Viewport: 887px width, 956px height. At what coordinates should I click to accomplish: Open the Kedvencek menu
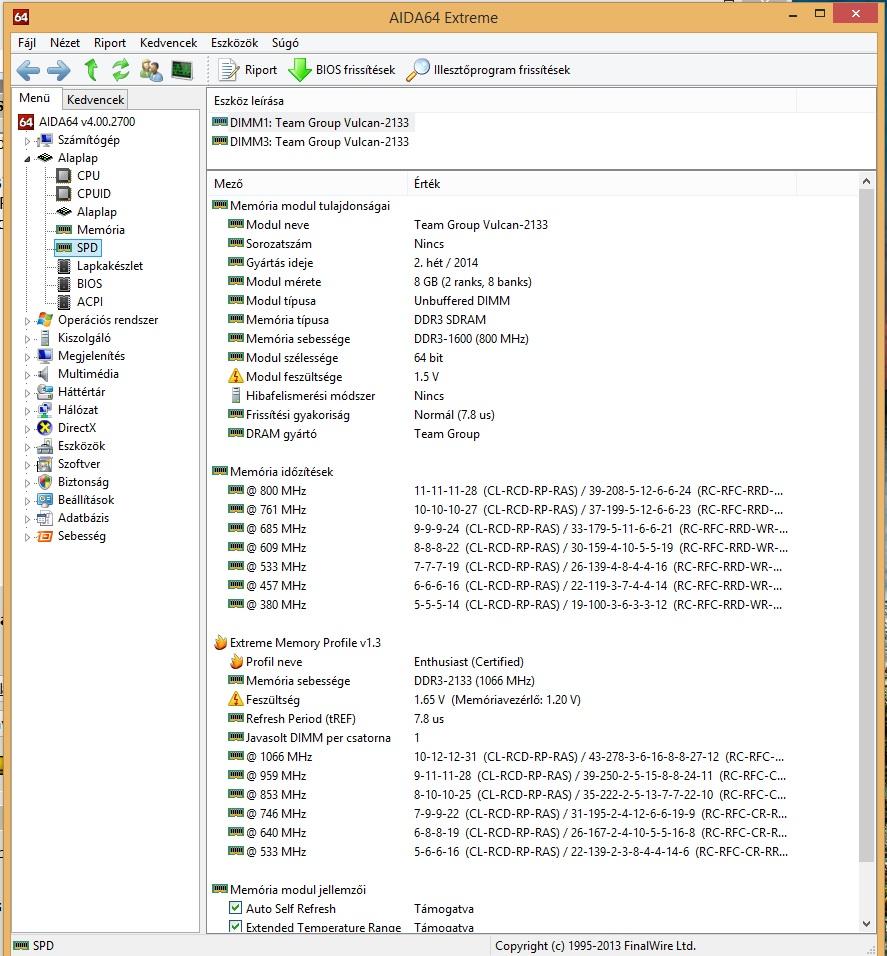[x=168, y=43]
